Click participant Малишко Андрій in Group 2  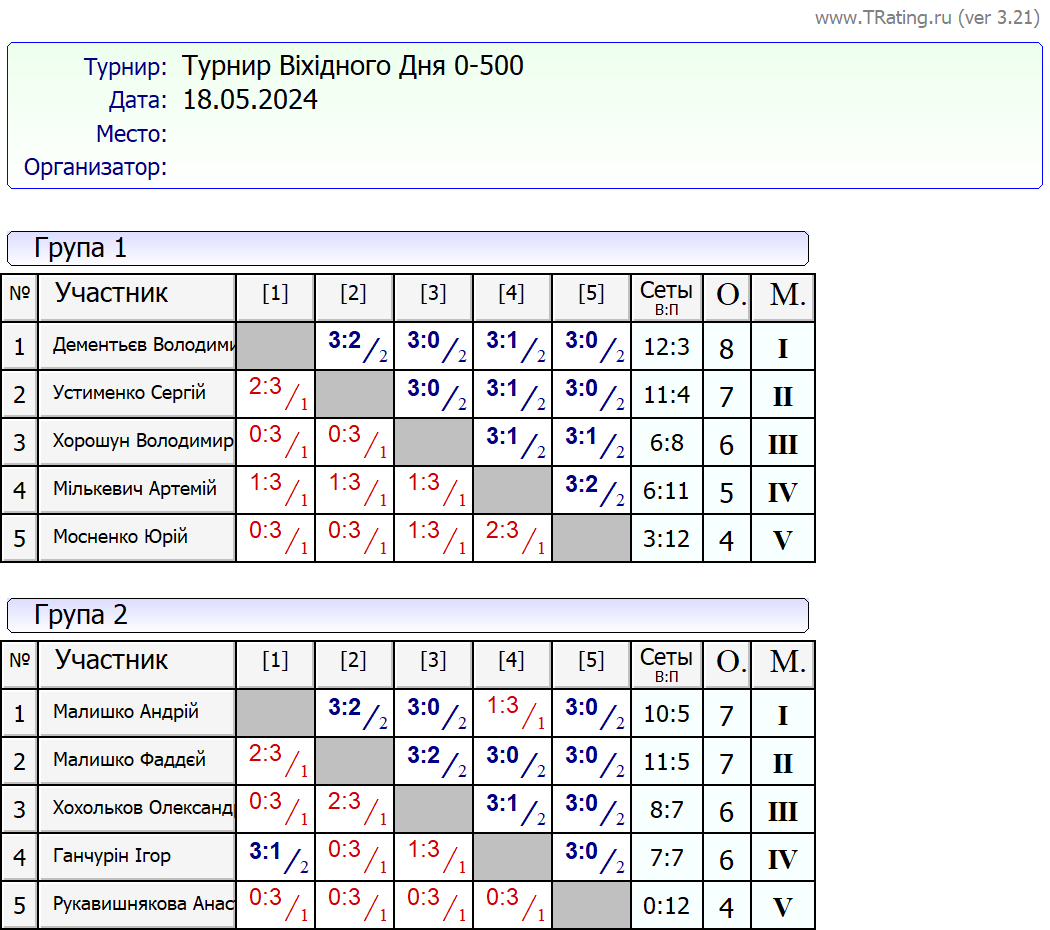point(126,712)
